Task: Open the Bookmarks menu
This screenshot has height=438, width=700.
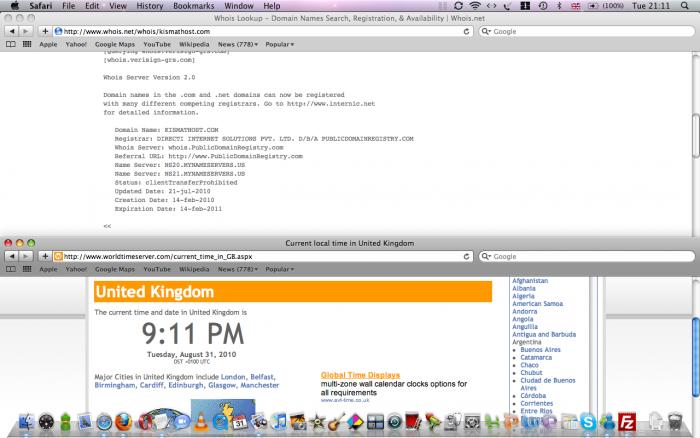Action: coord(194,6)
